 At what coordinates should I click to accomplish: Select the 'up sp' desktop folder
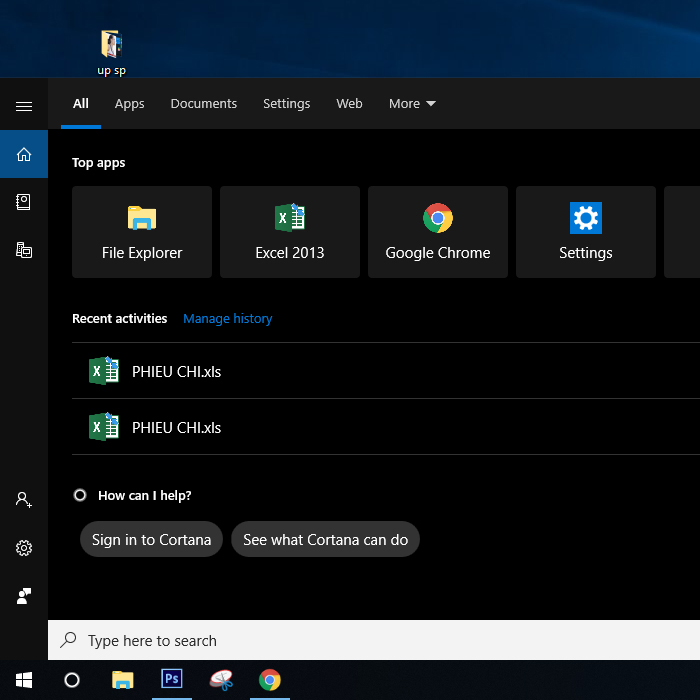click(x=112, y=53)
